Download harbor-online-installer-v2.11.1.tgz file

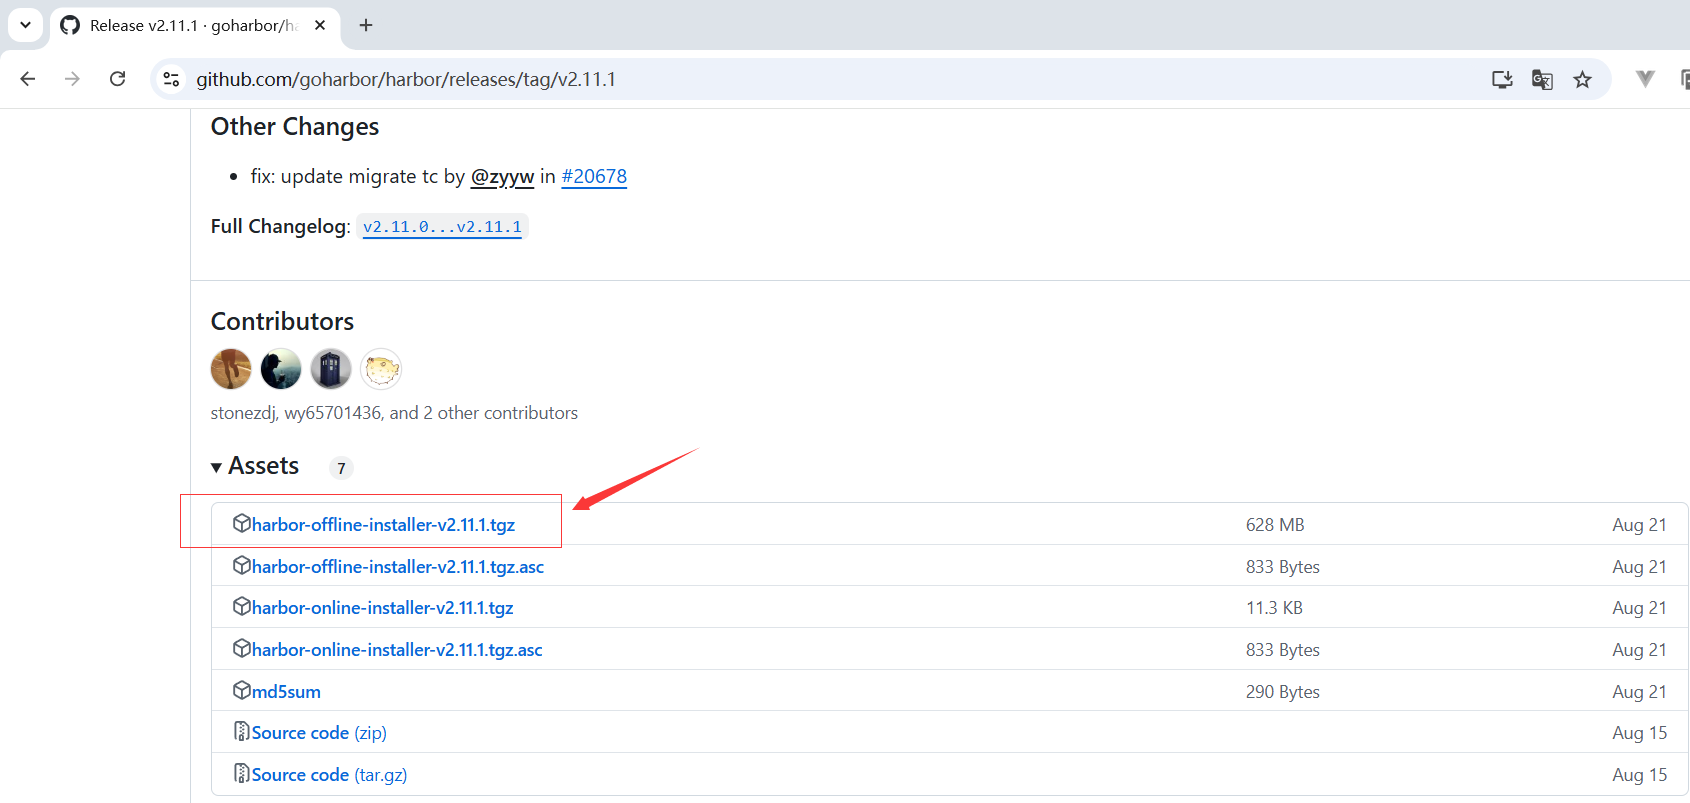tap(382, 608)
